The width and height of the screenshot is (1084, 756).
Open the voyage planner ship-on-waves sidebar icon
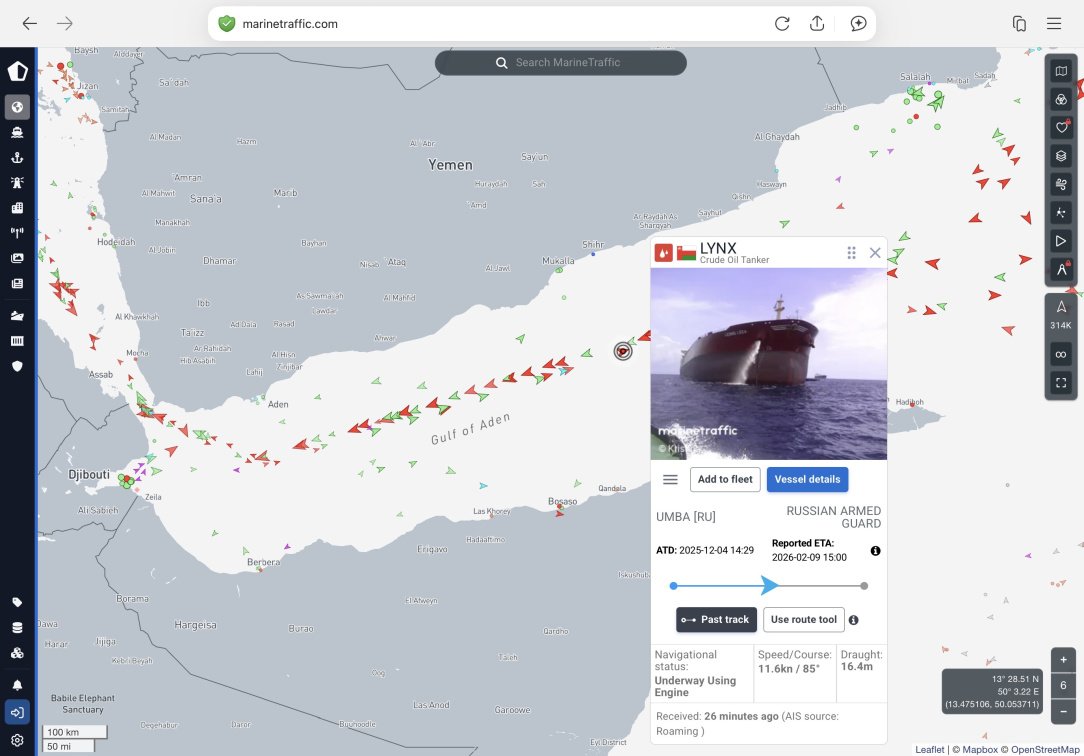(x=17, y=316)
